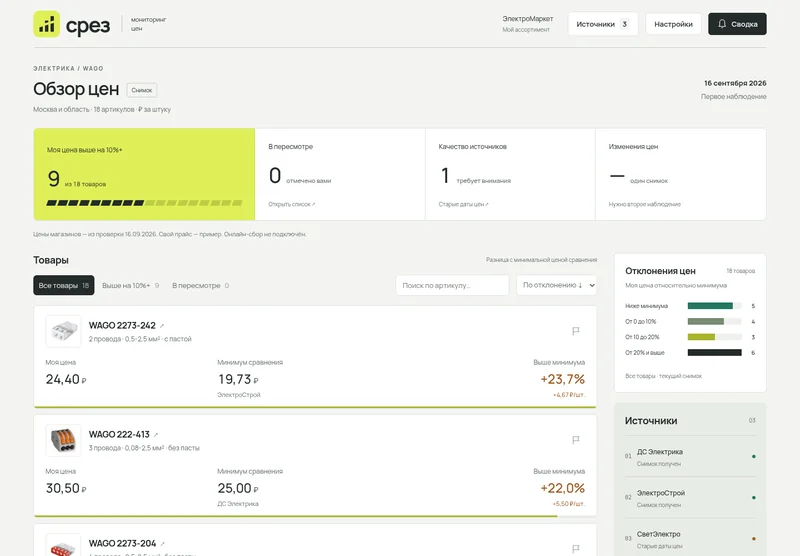Click WAGO 2273-204 product thumbnail
The width and height of the screenshot is (800, 556).
63,545
